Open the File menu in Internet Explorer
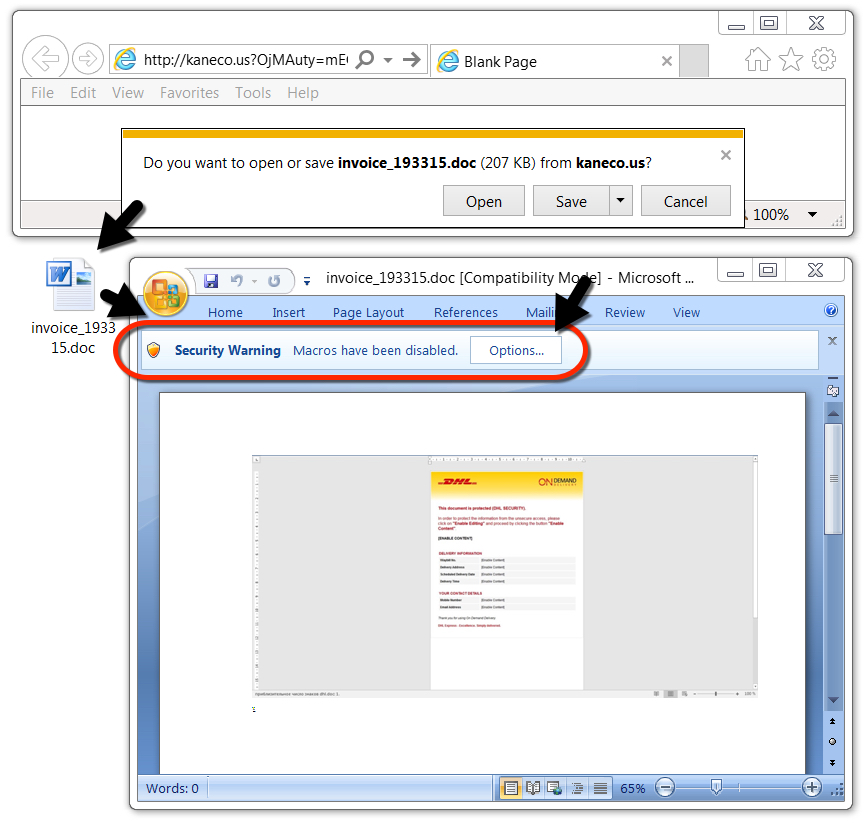The image size is (867, 823). pyautogui.click(x=43, y=92)
